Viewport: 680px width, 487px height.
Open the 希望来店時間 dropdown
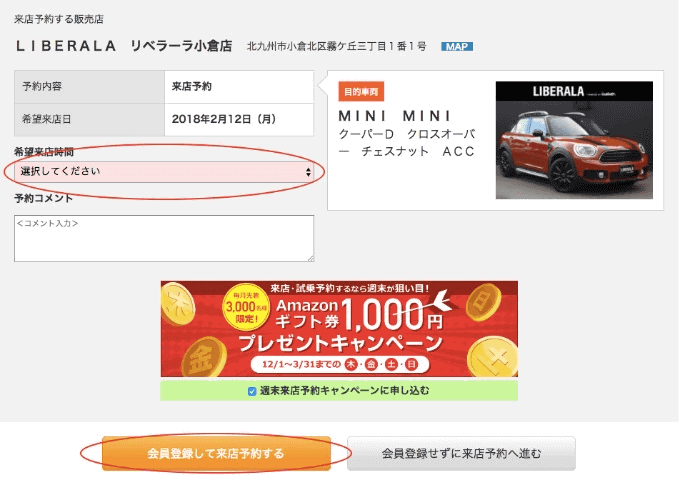(164, 172)
